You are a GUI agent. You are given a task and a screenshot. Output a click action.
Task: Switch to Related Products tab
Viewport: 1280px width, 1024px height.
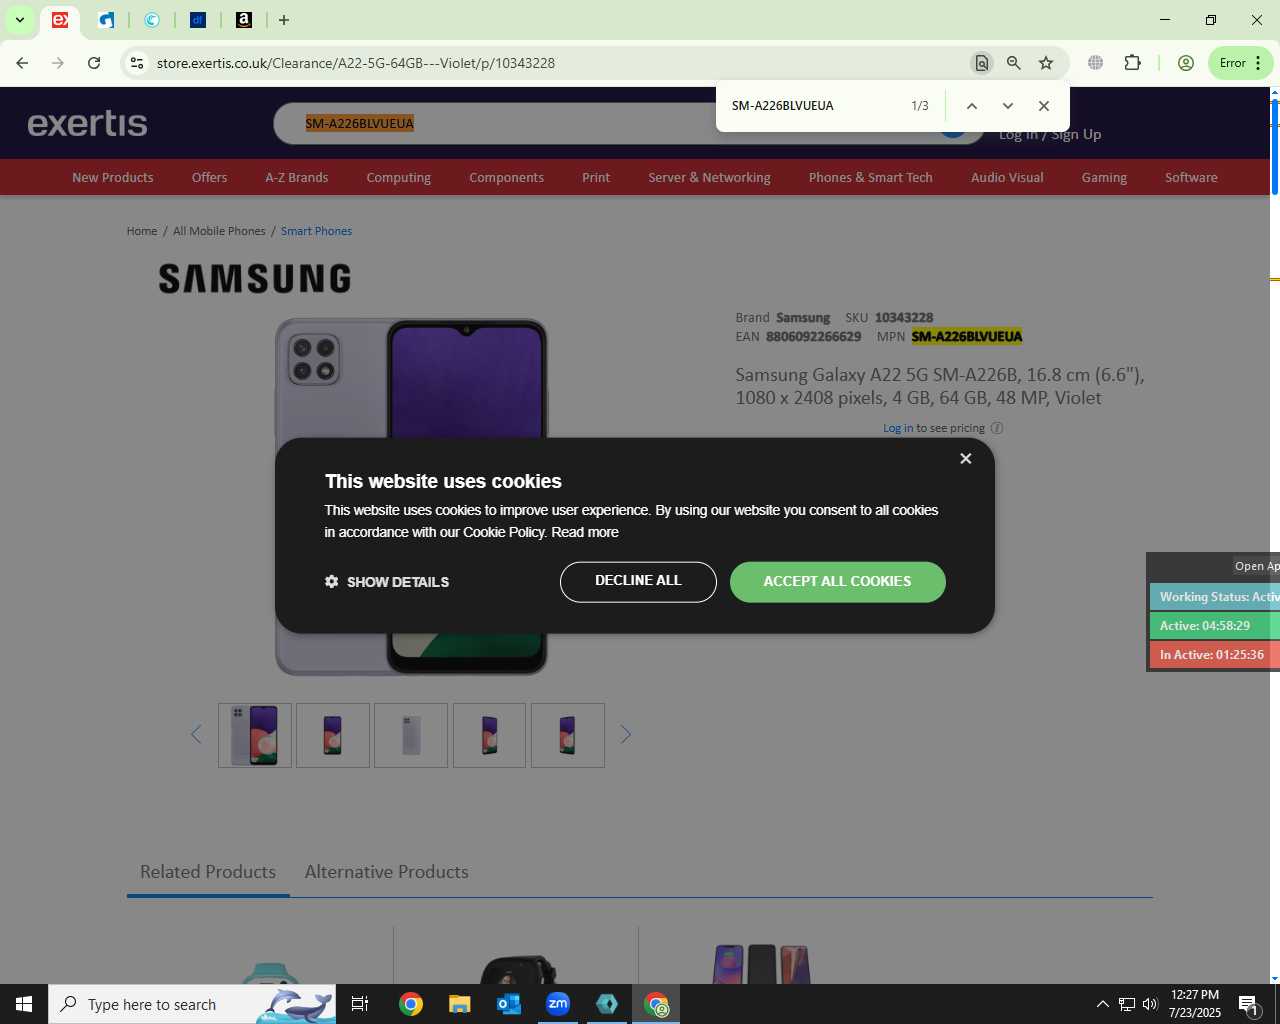pyautogui.click(x=208, y=872)
